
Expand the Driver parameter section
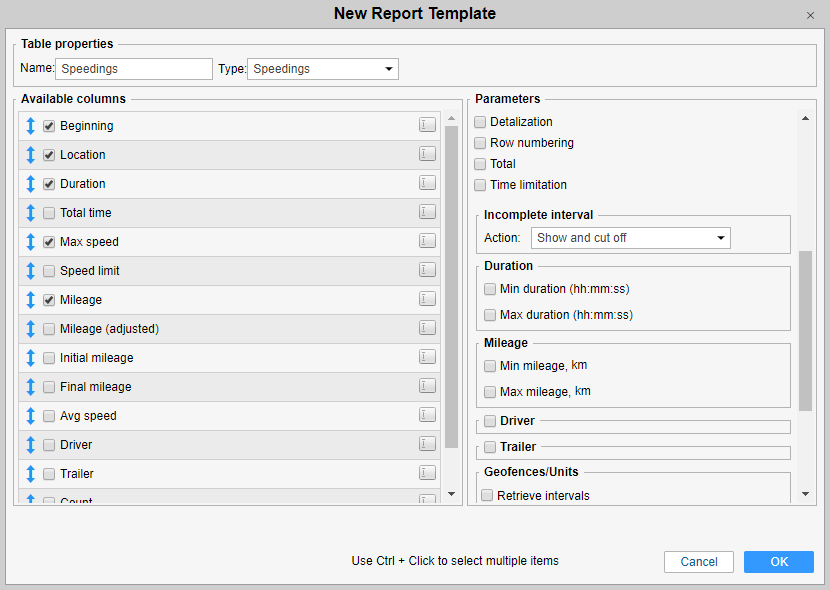[490, 421]
